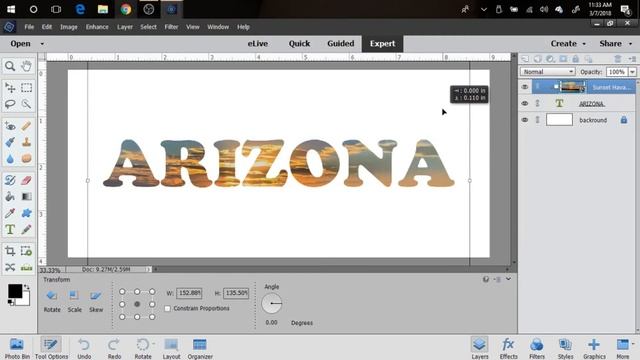Viewport: 640px width, 360px height.
Task: Hide the ARIZONA text layer
Action: coord(525,104)
